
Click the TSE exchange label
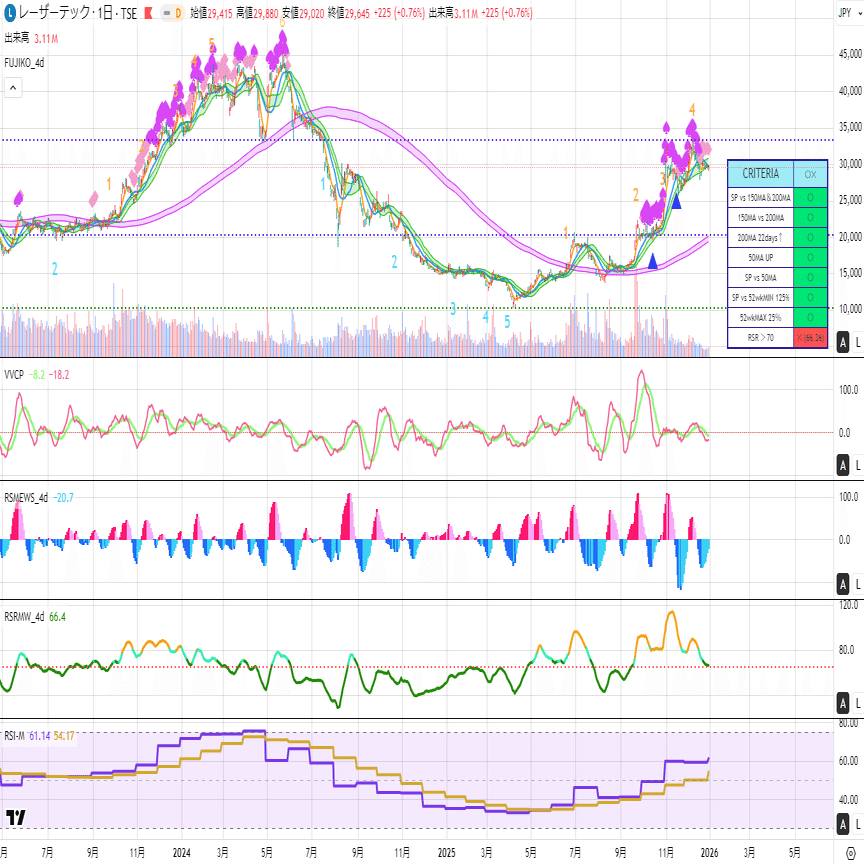(129, 13)
